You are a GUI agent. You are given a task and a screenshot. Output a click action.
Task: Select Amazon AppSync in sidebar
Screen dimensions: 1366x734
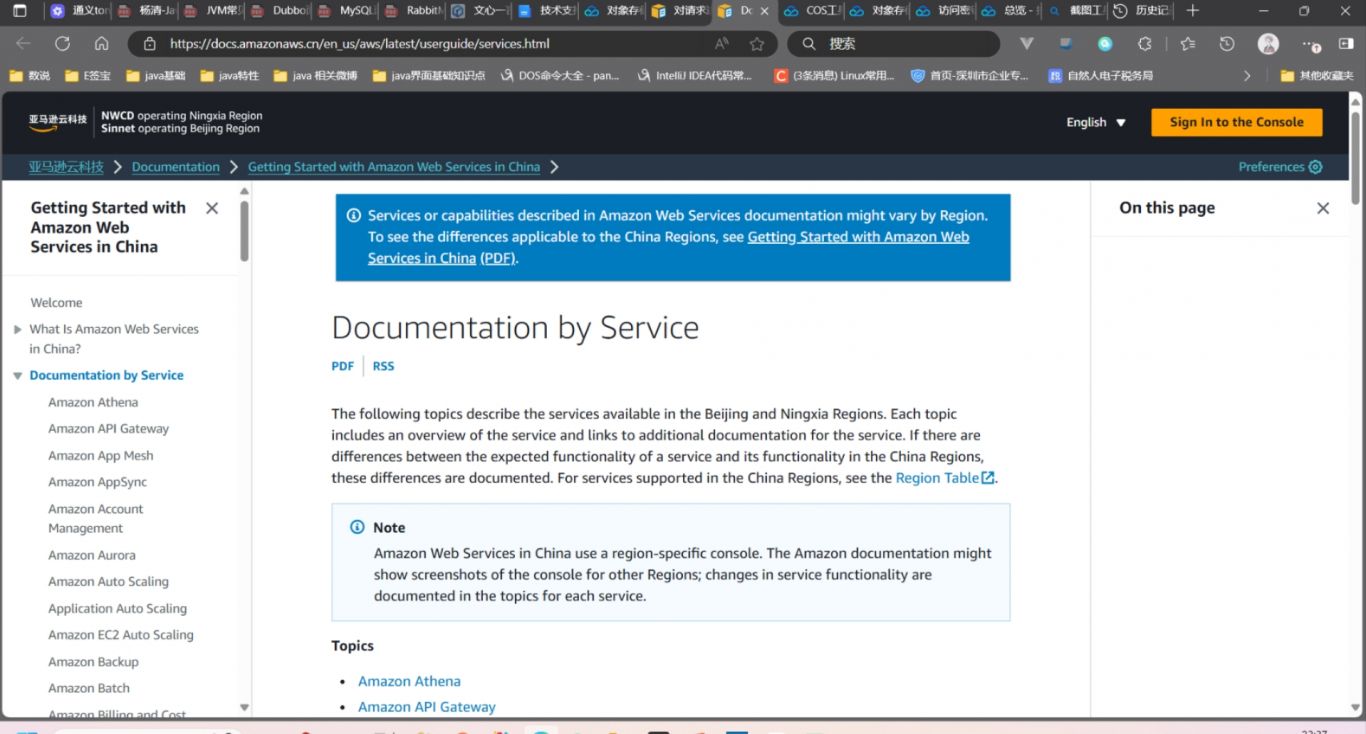[x=97, y=482]
